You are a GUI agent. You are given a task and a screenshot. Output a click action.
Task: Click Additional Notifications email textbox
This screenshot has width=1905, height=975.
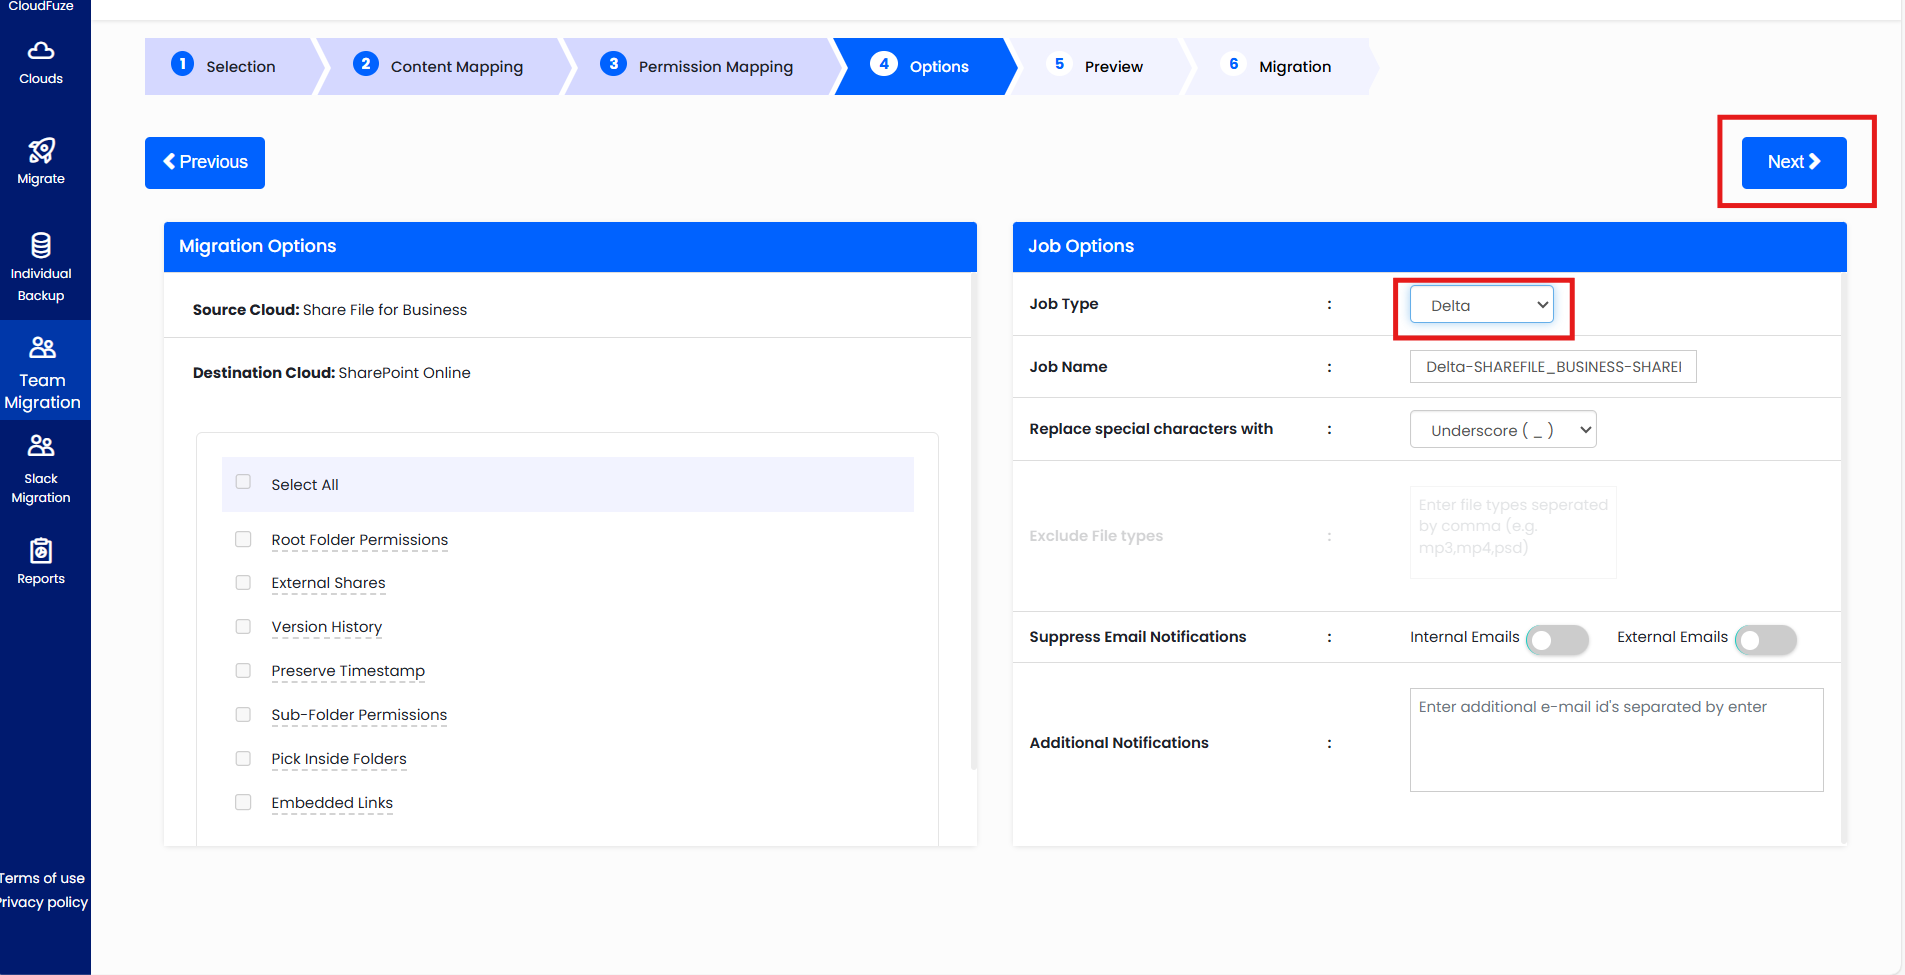coord(1616,740)
